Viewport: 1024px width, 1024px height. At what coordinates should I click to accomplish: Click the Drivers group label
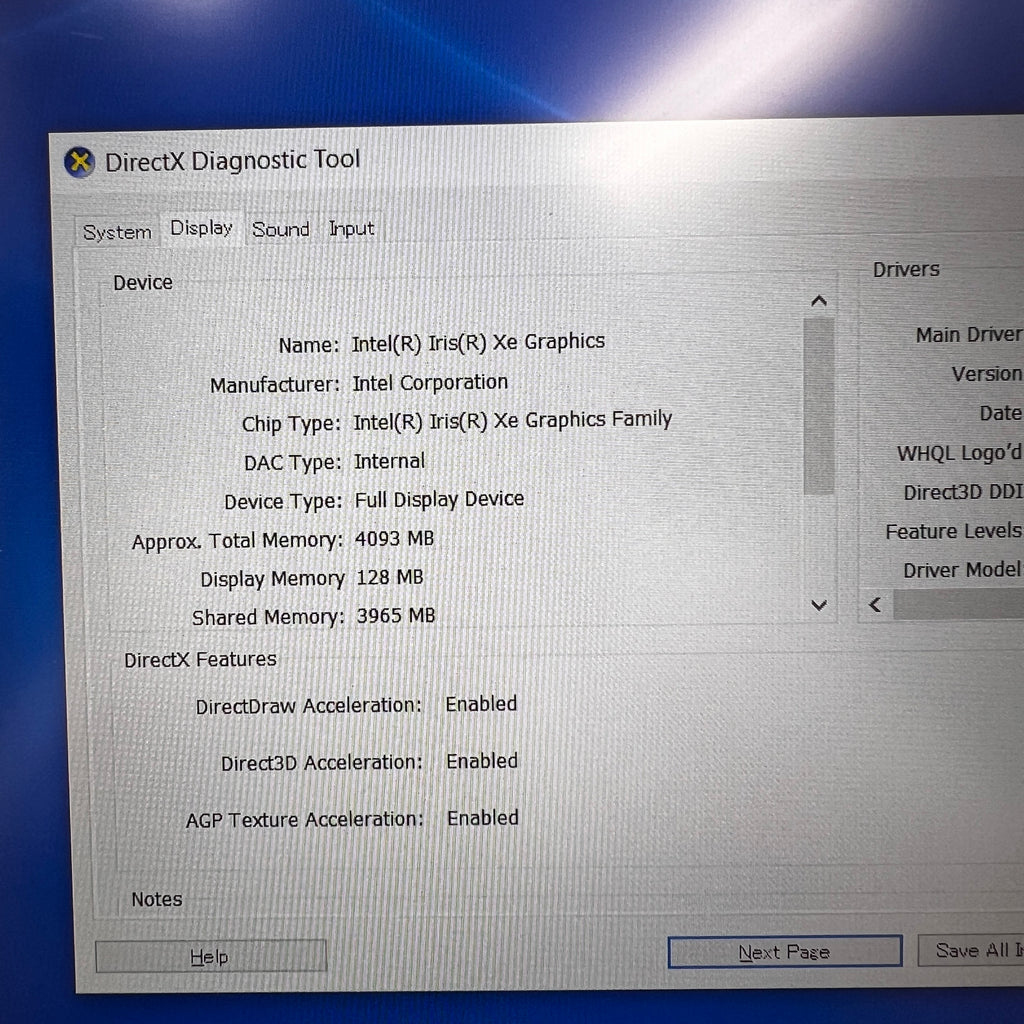(x=906, y=269)
